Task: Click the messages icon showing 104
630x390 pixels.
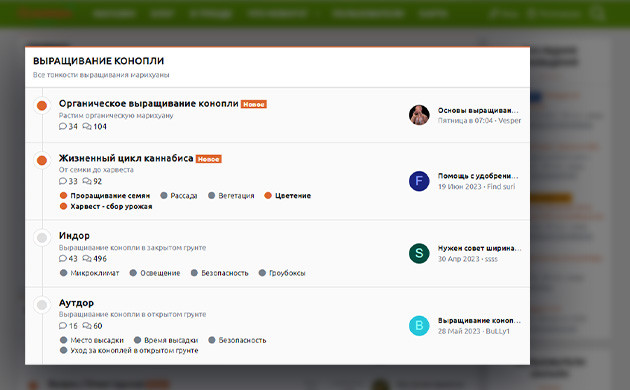Action: point(87,127)
